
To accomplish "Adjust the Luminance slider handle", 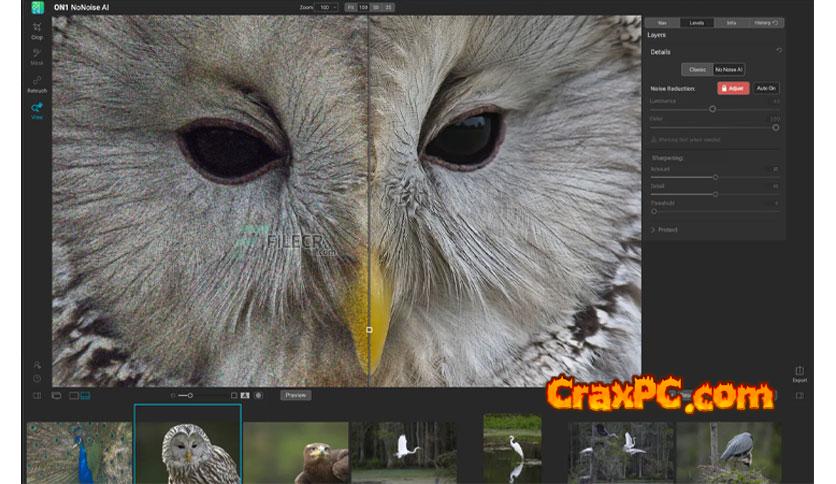I will (x=712, y=108).
